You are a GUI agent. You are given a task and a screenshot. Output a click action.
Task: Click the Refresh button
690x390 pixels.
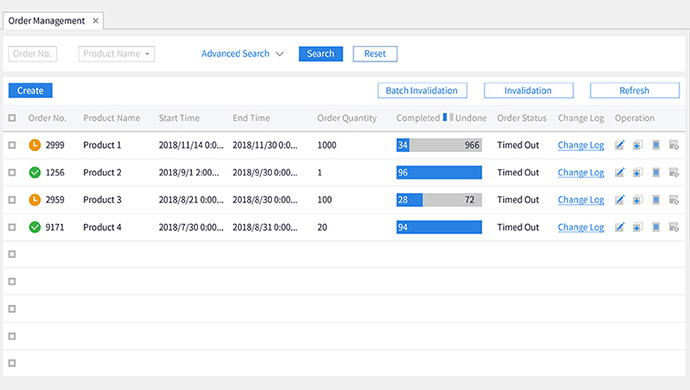point(635,90)
